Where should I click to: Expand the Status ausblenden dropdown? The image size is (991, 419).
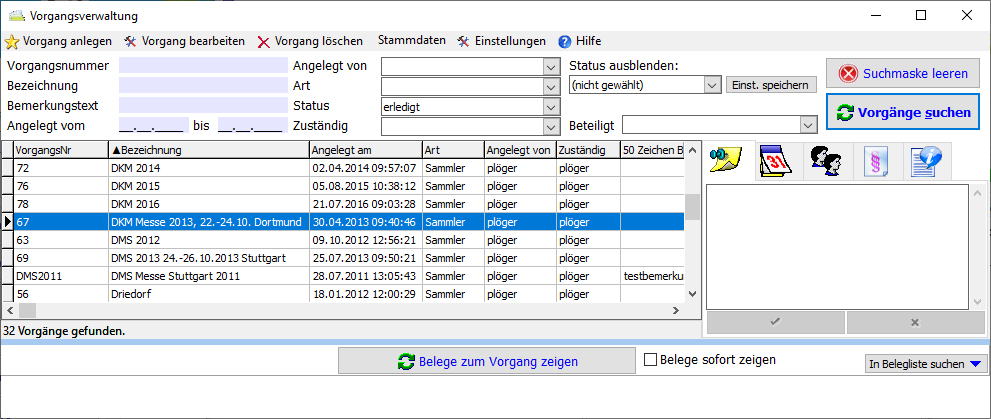tap(712, 85)
